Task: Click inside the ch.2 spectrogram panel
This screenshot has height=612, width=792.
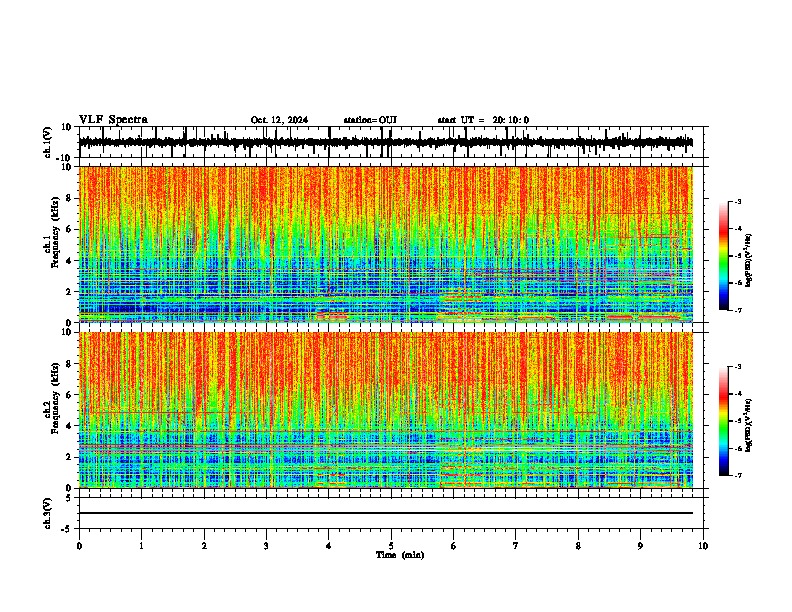Action: (386, 410)
